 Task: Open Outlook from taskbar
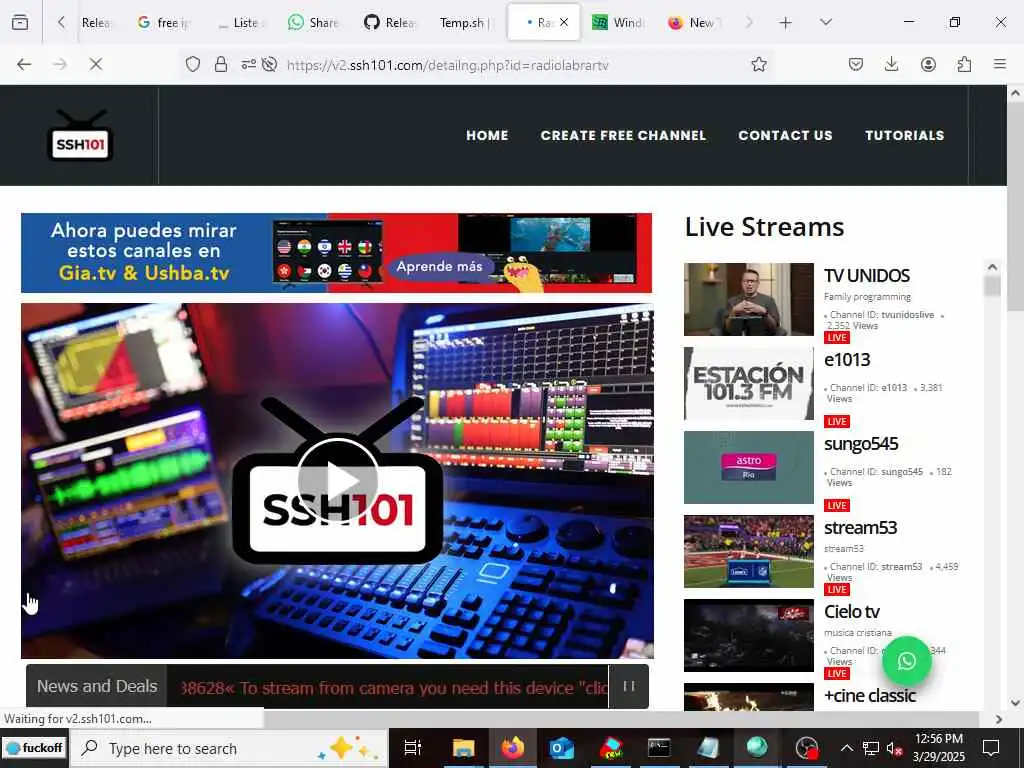(x=561, y=748)
